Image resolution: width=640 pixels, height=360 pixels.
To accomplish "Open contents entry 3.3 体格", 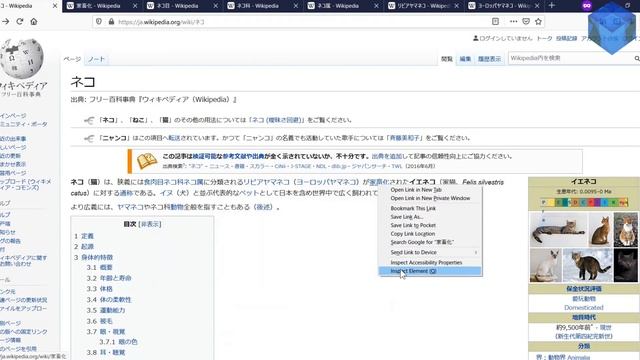I will [x=99, y=289].
